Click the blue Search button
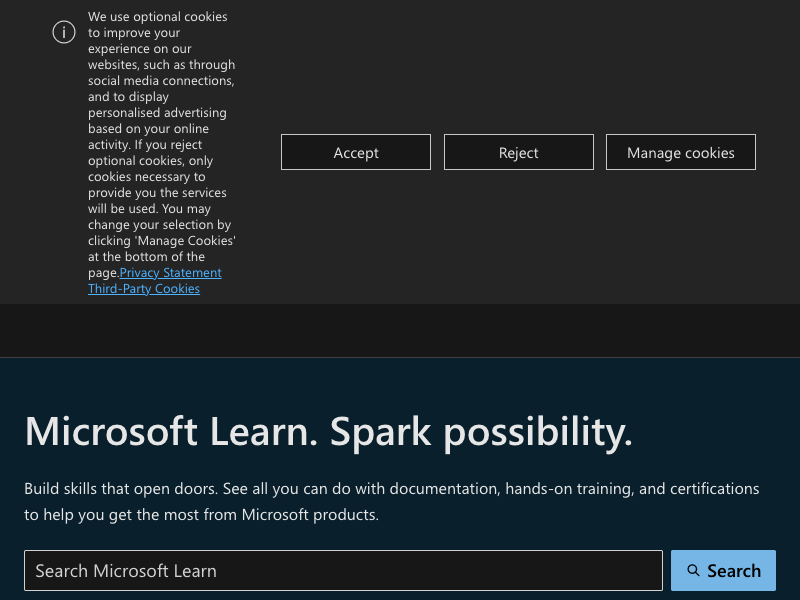This screenshot has height=600, width=800. click(x=723, y=570)
